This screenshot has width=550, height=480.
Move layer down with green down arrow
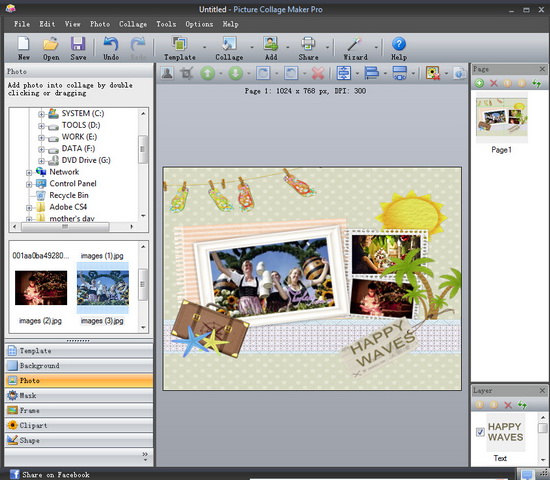coord(236,73)
